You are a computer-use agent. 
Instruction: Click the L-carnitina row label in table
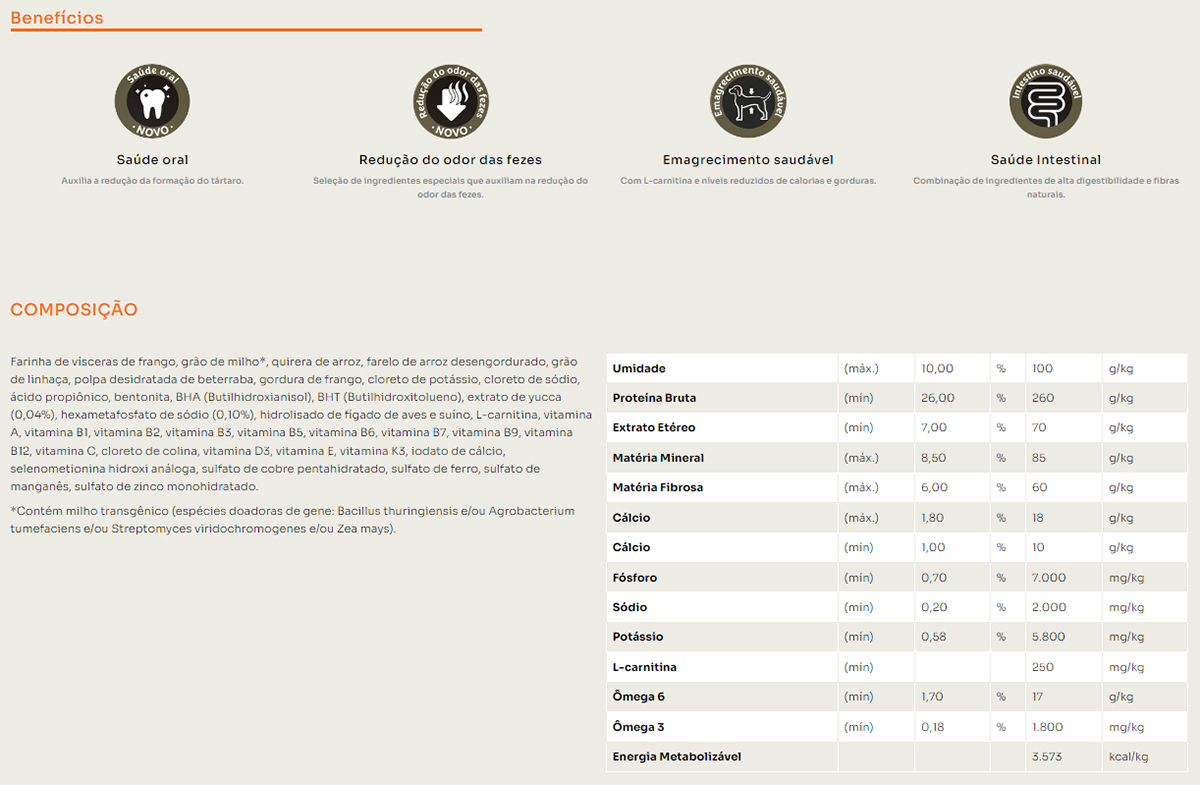[644, 667]
